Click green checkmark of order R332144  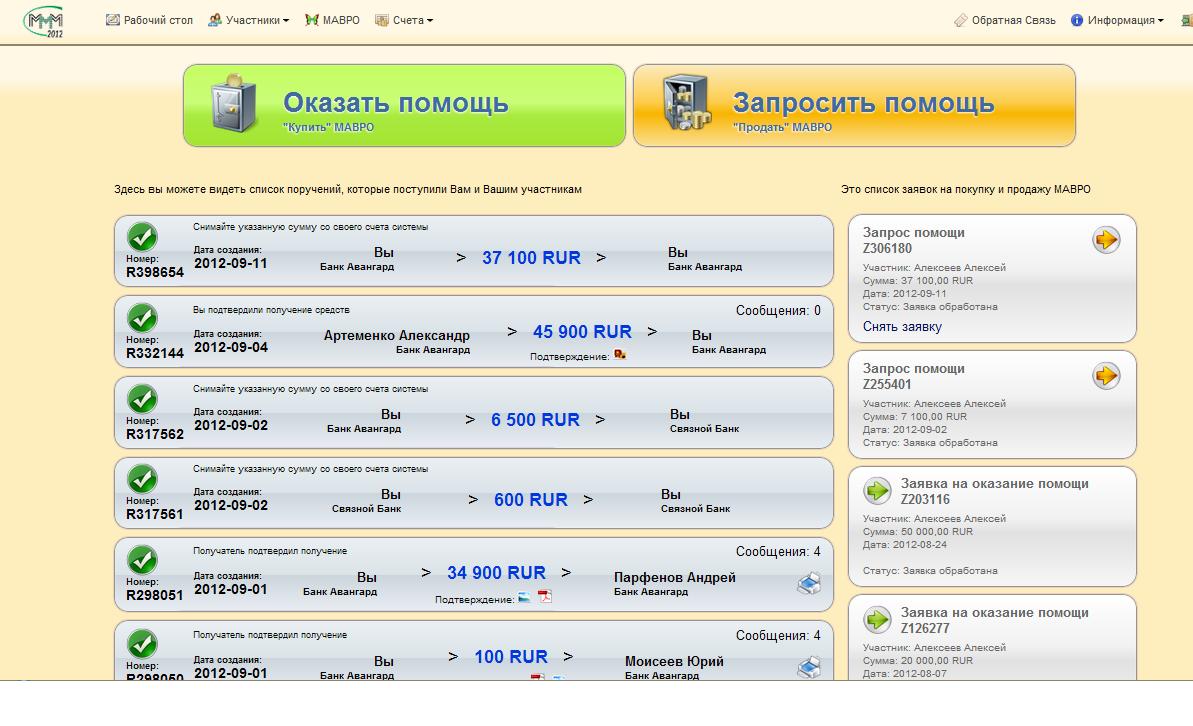[142, 318]
